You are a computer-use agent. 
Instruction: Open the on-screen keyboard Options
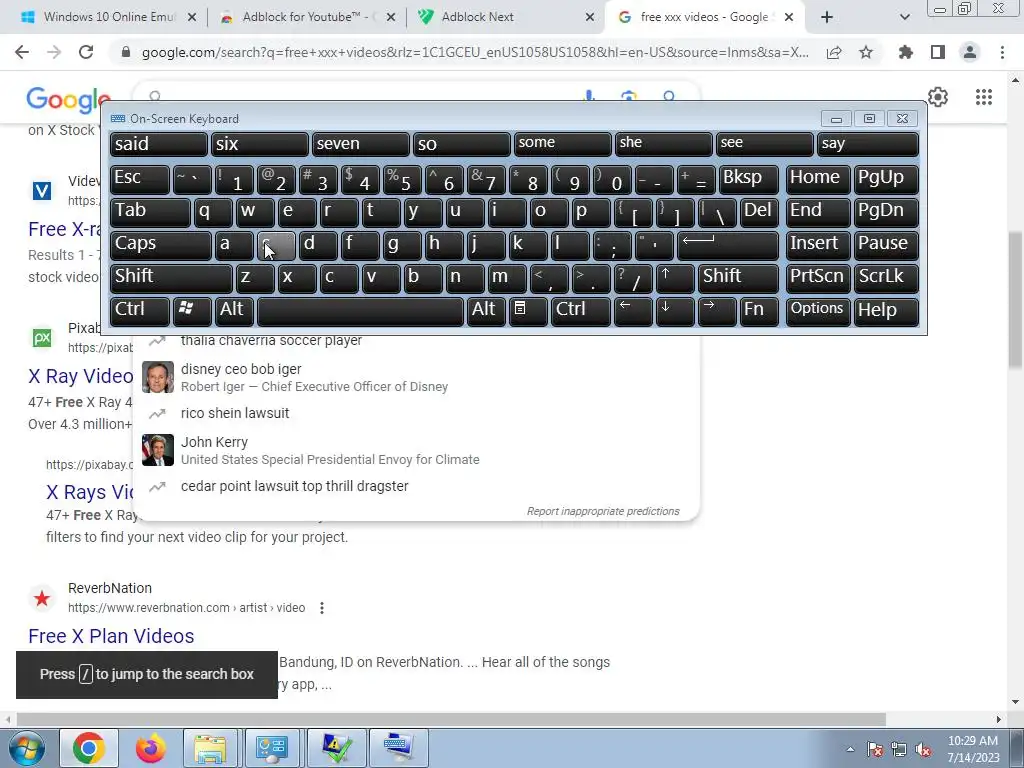818,311
